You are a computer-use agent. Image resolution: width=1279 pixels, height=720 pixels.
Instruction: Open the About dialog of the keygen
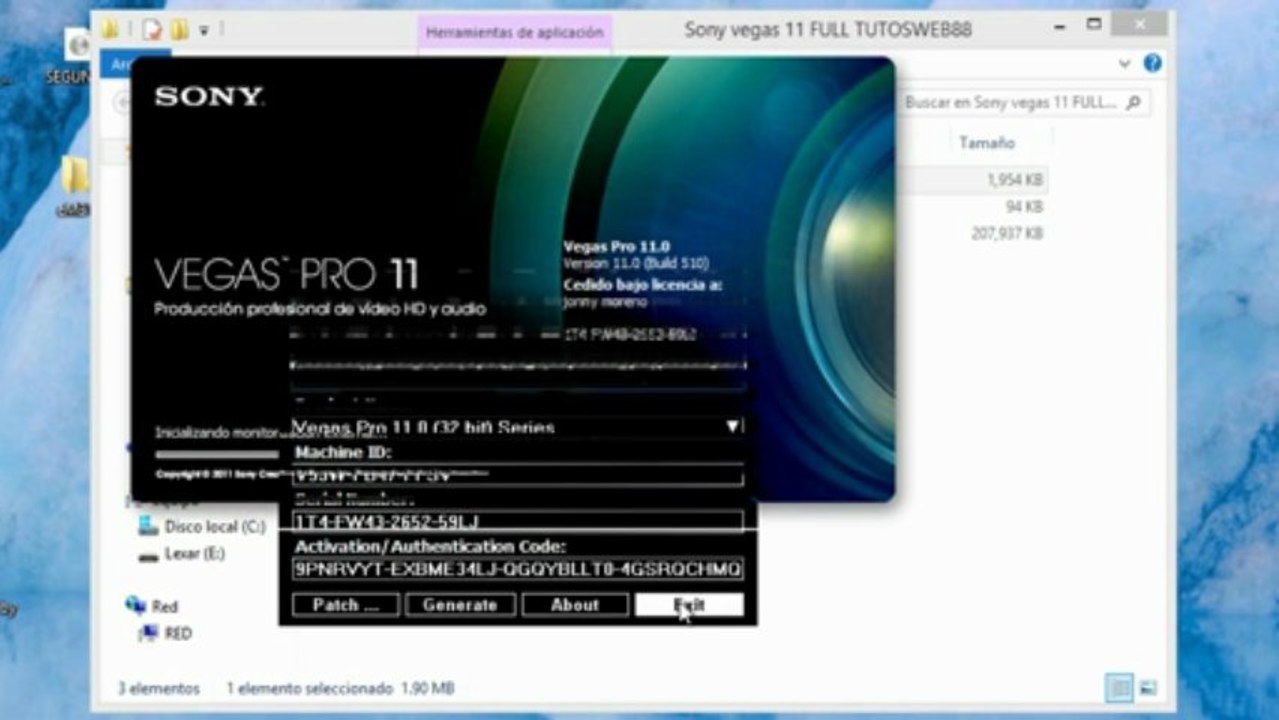pyautogui.click(x=575, y=605)
